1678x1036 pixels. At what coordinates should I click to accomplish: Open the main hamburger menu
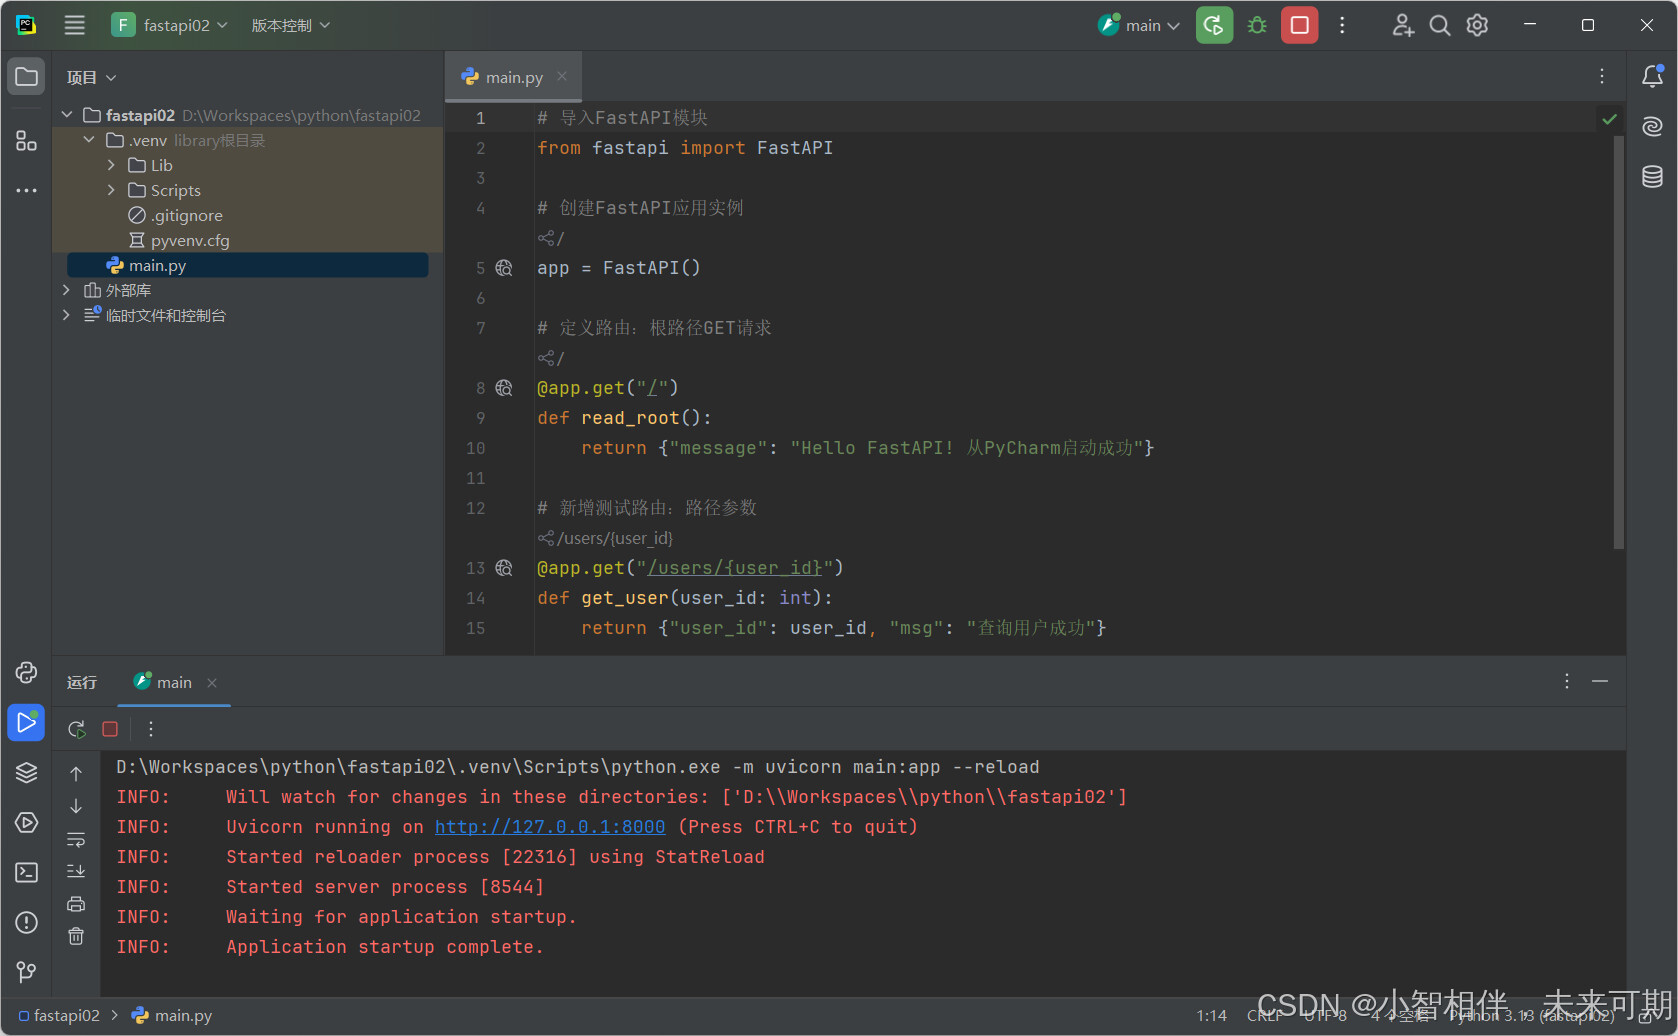(75, 25)
